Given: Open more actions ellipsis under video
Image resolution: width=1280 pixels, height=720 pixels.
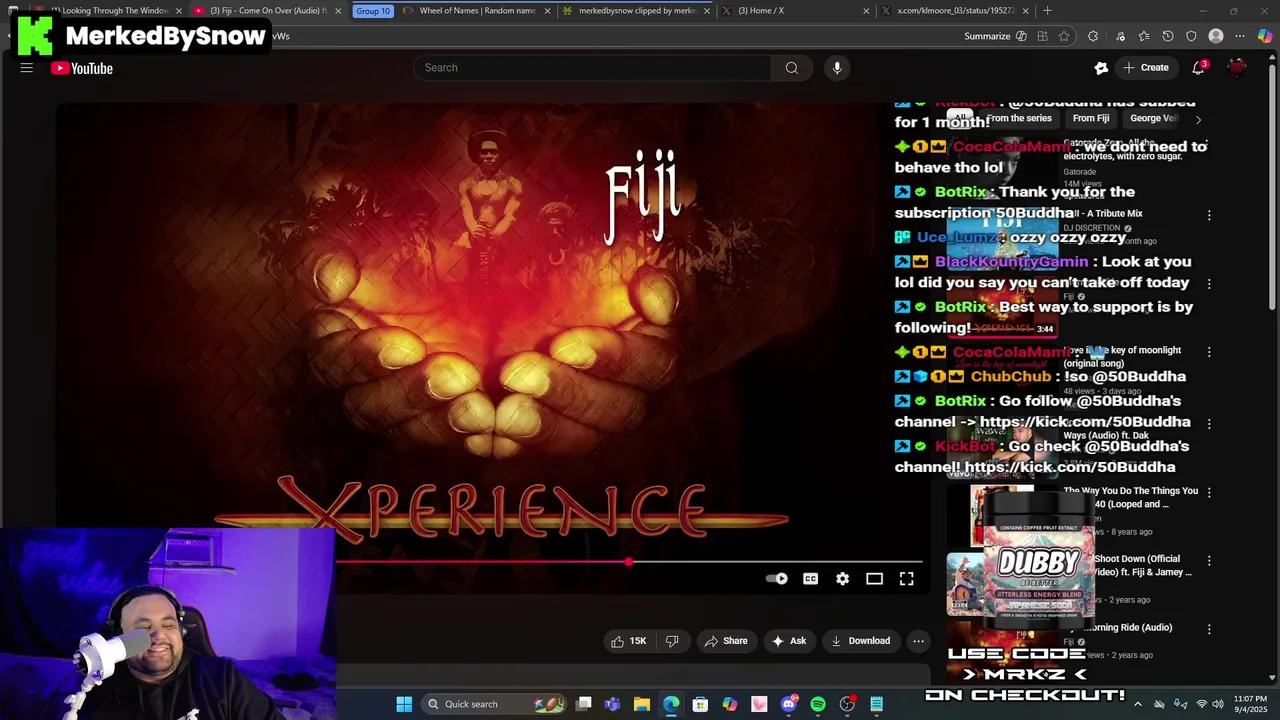Looking at the screenshot, I should click(x=918, y=641).
